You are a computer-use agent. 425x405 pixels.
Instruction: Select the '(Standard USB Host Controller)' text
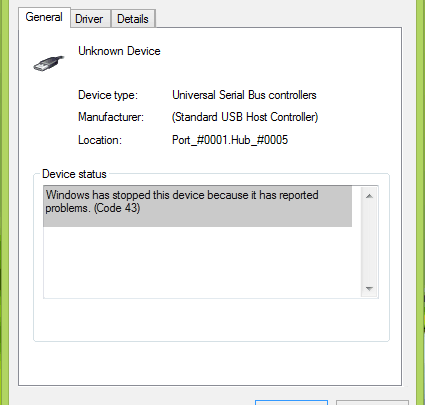tap(245, 117)
